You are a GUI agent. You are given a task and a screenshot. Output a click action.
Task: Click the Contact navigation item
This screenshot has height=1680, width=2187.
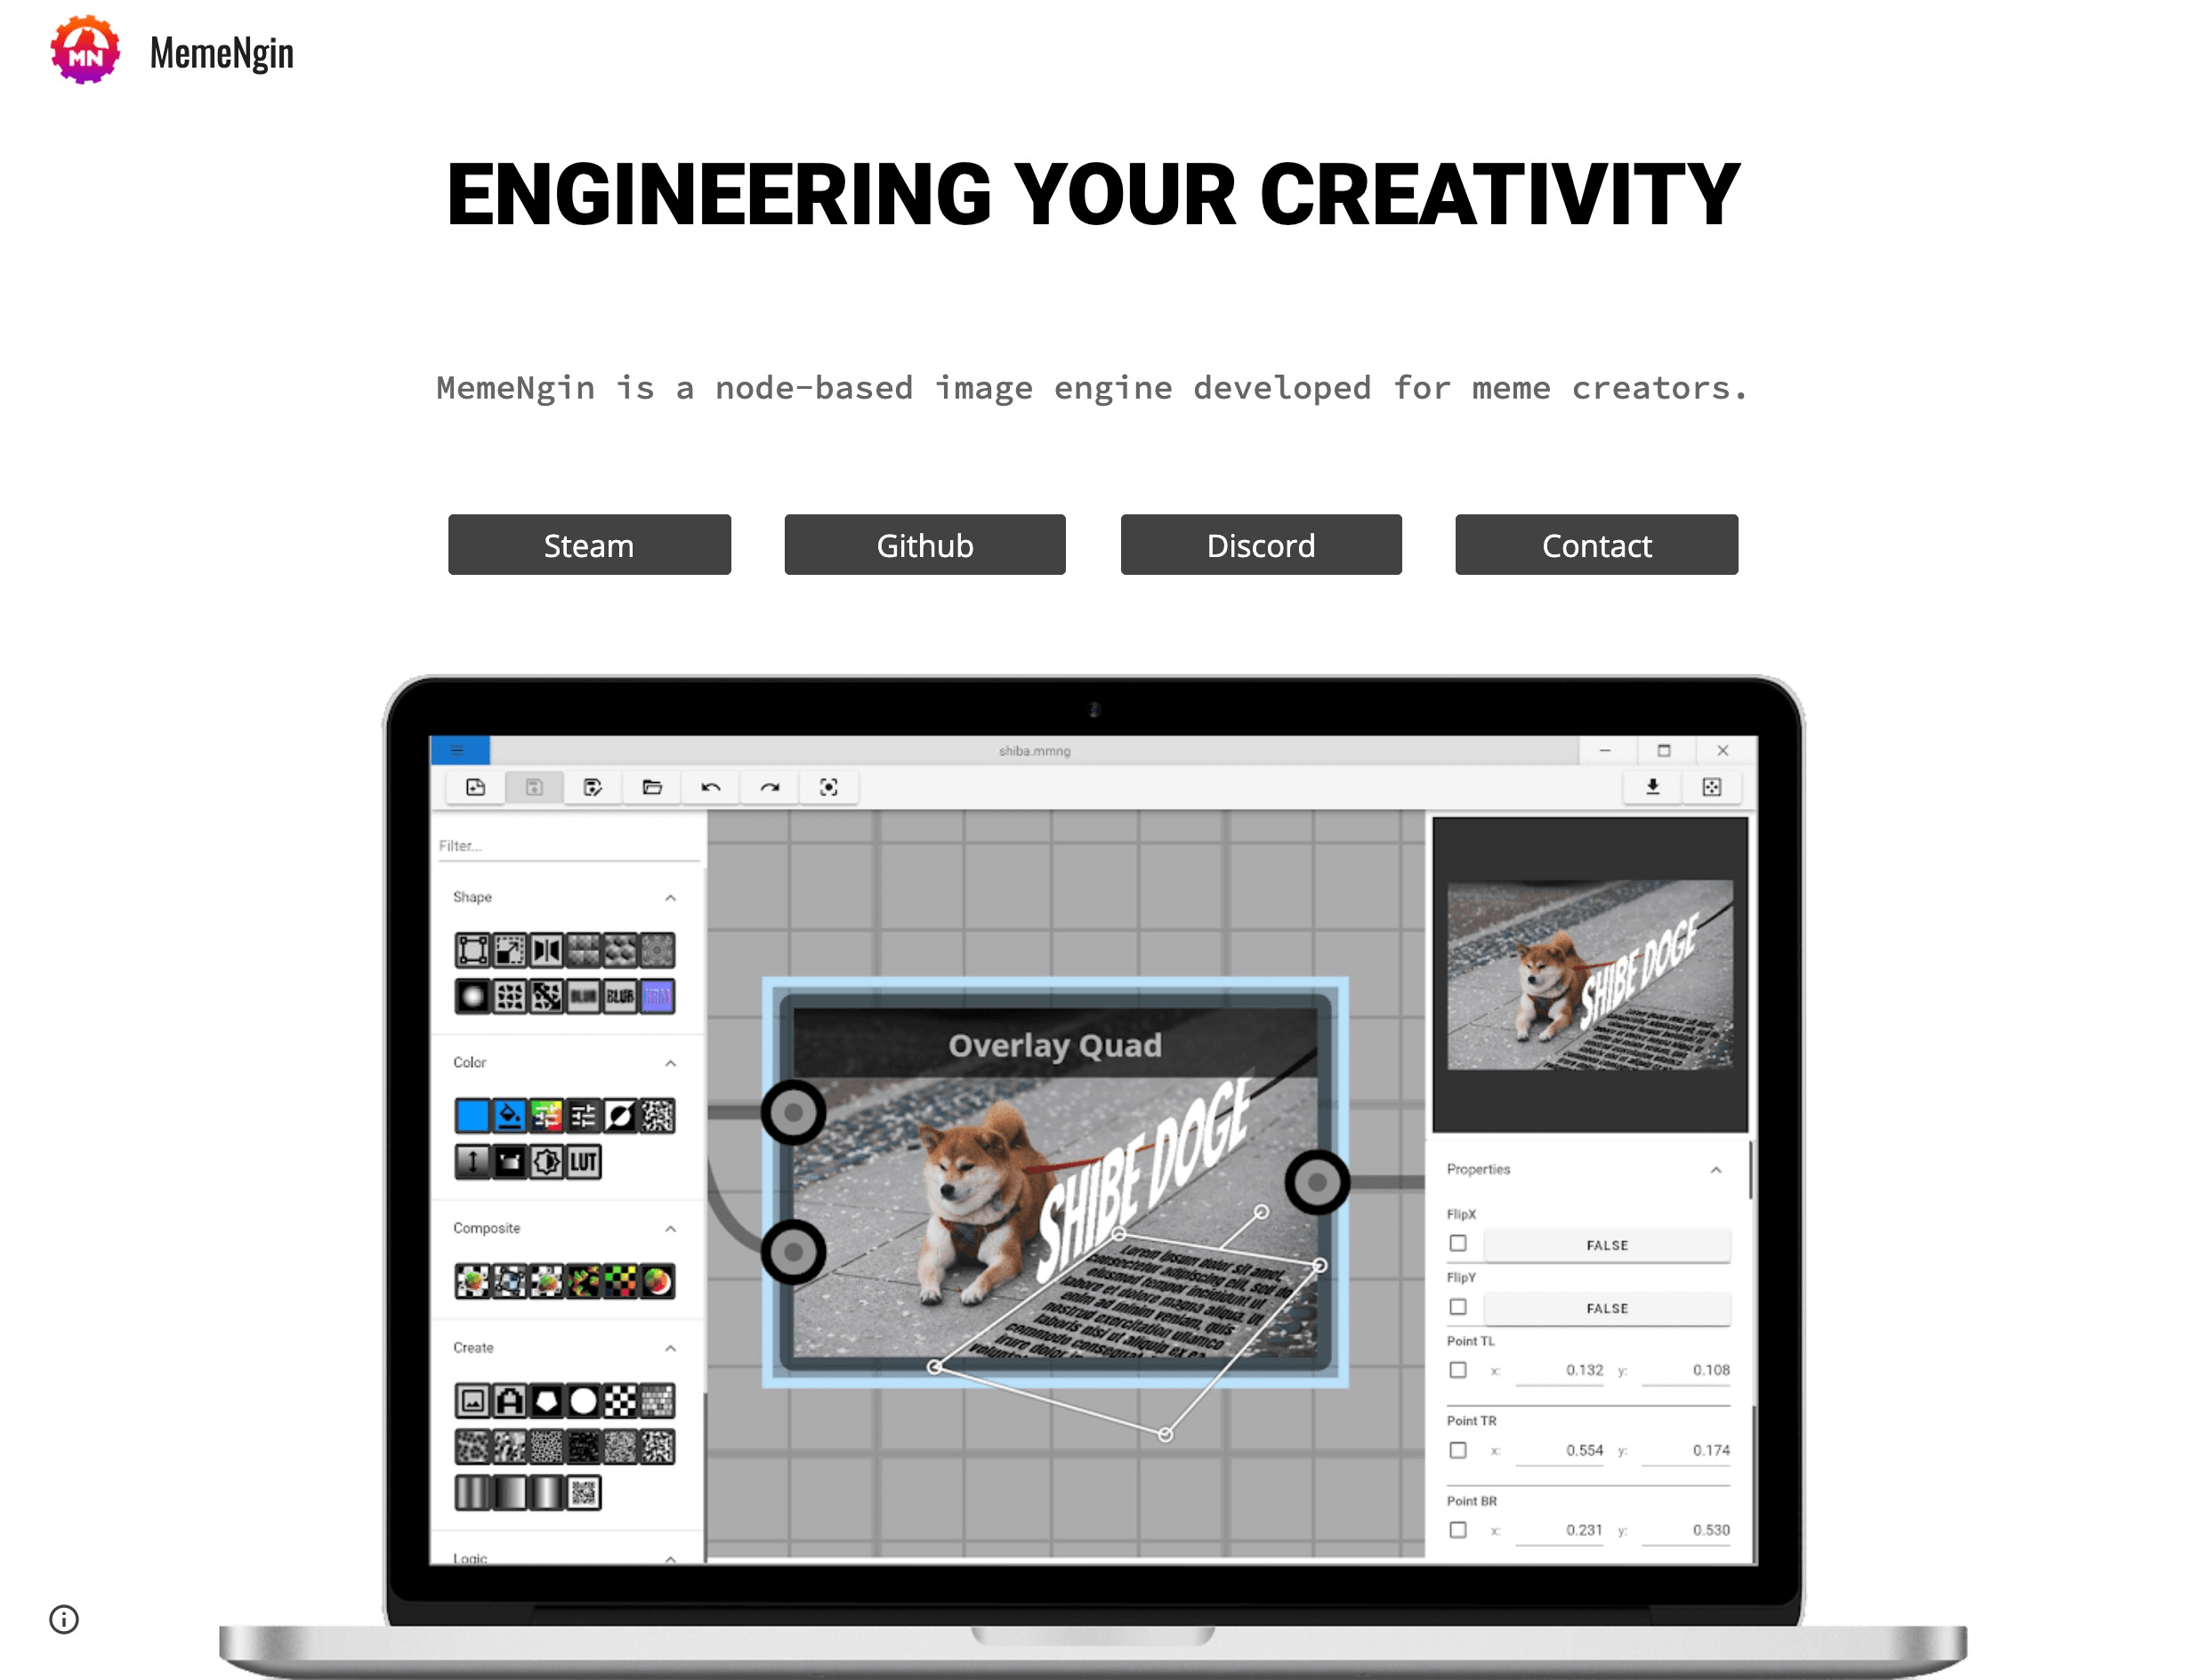tap(1596, 544)
